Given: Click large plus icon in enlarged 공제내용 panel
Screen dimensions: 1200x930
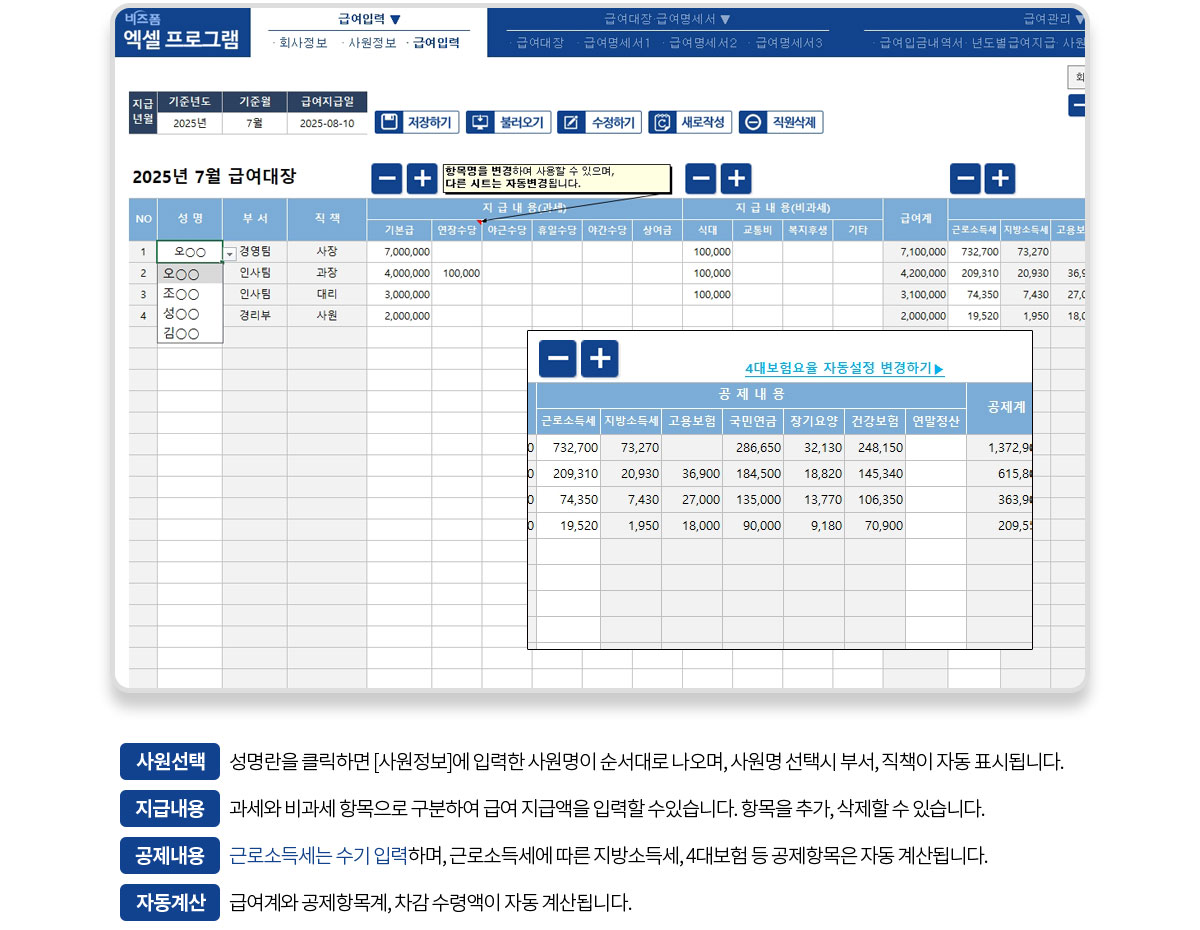Looking at the screenshot, I should [599, 358].
